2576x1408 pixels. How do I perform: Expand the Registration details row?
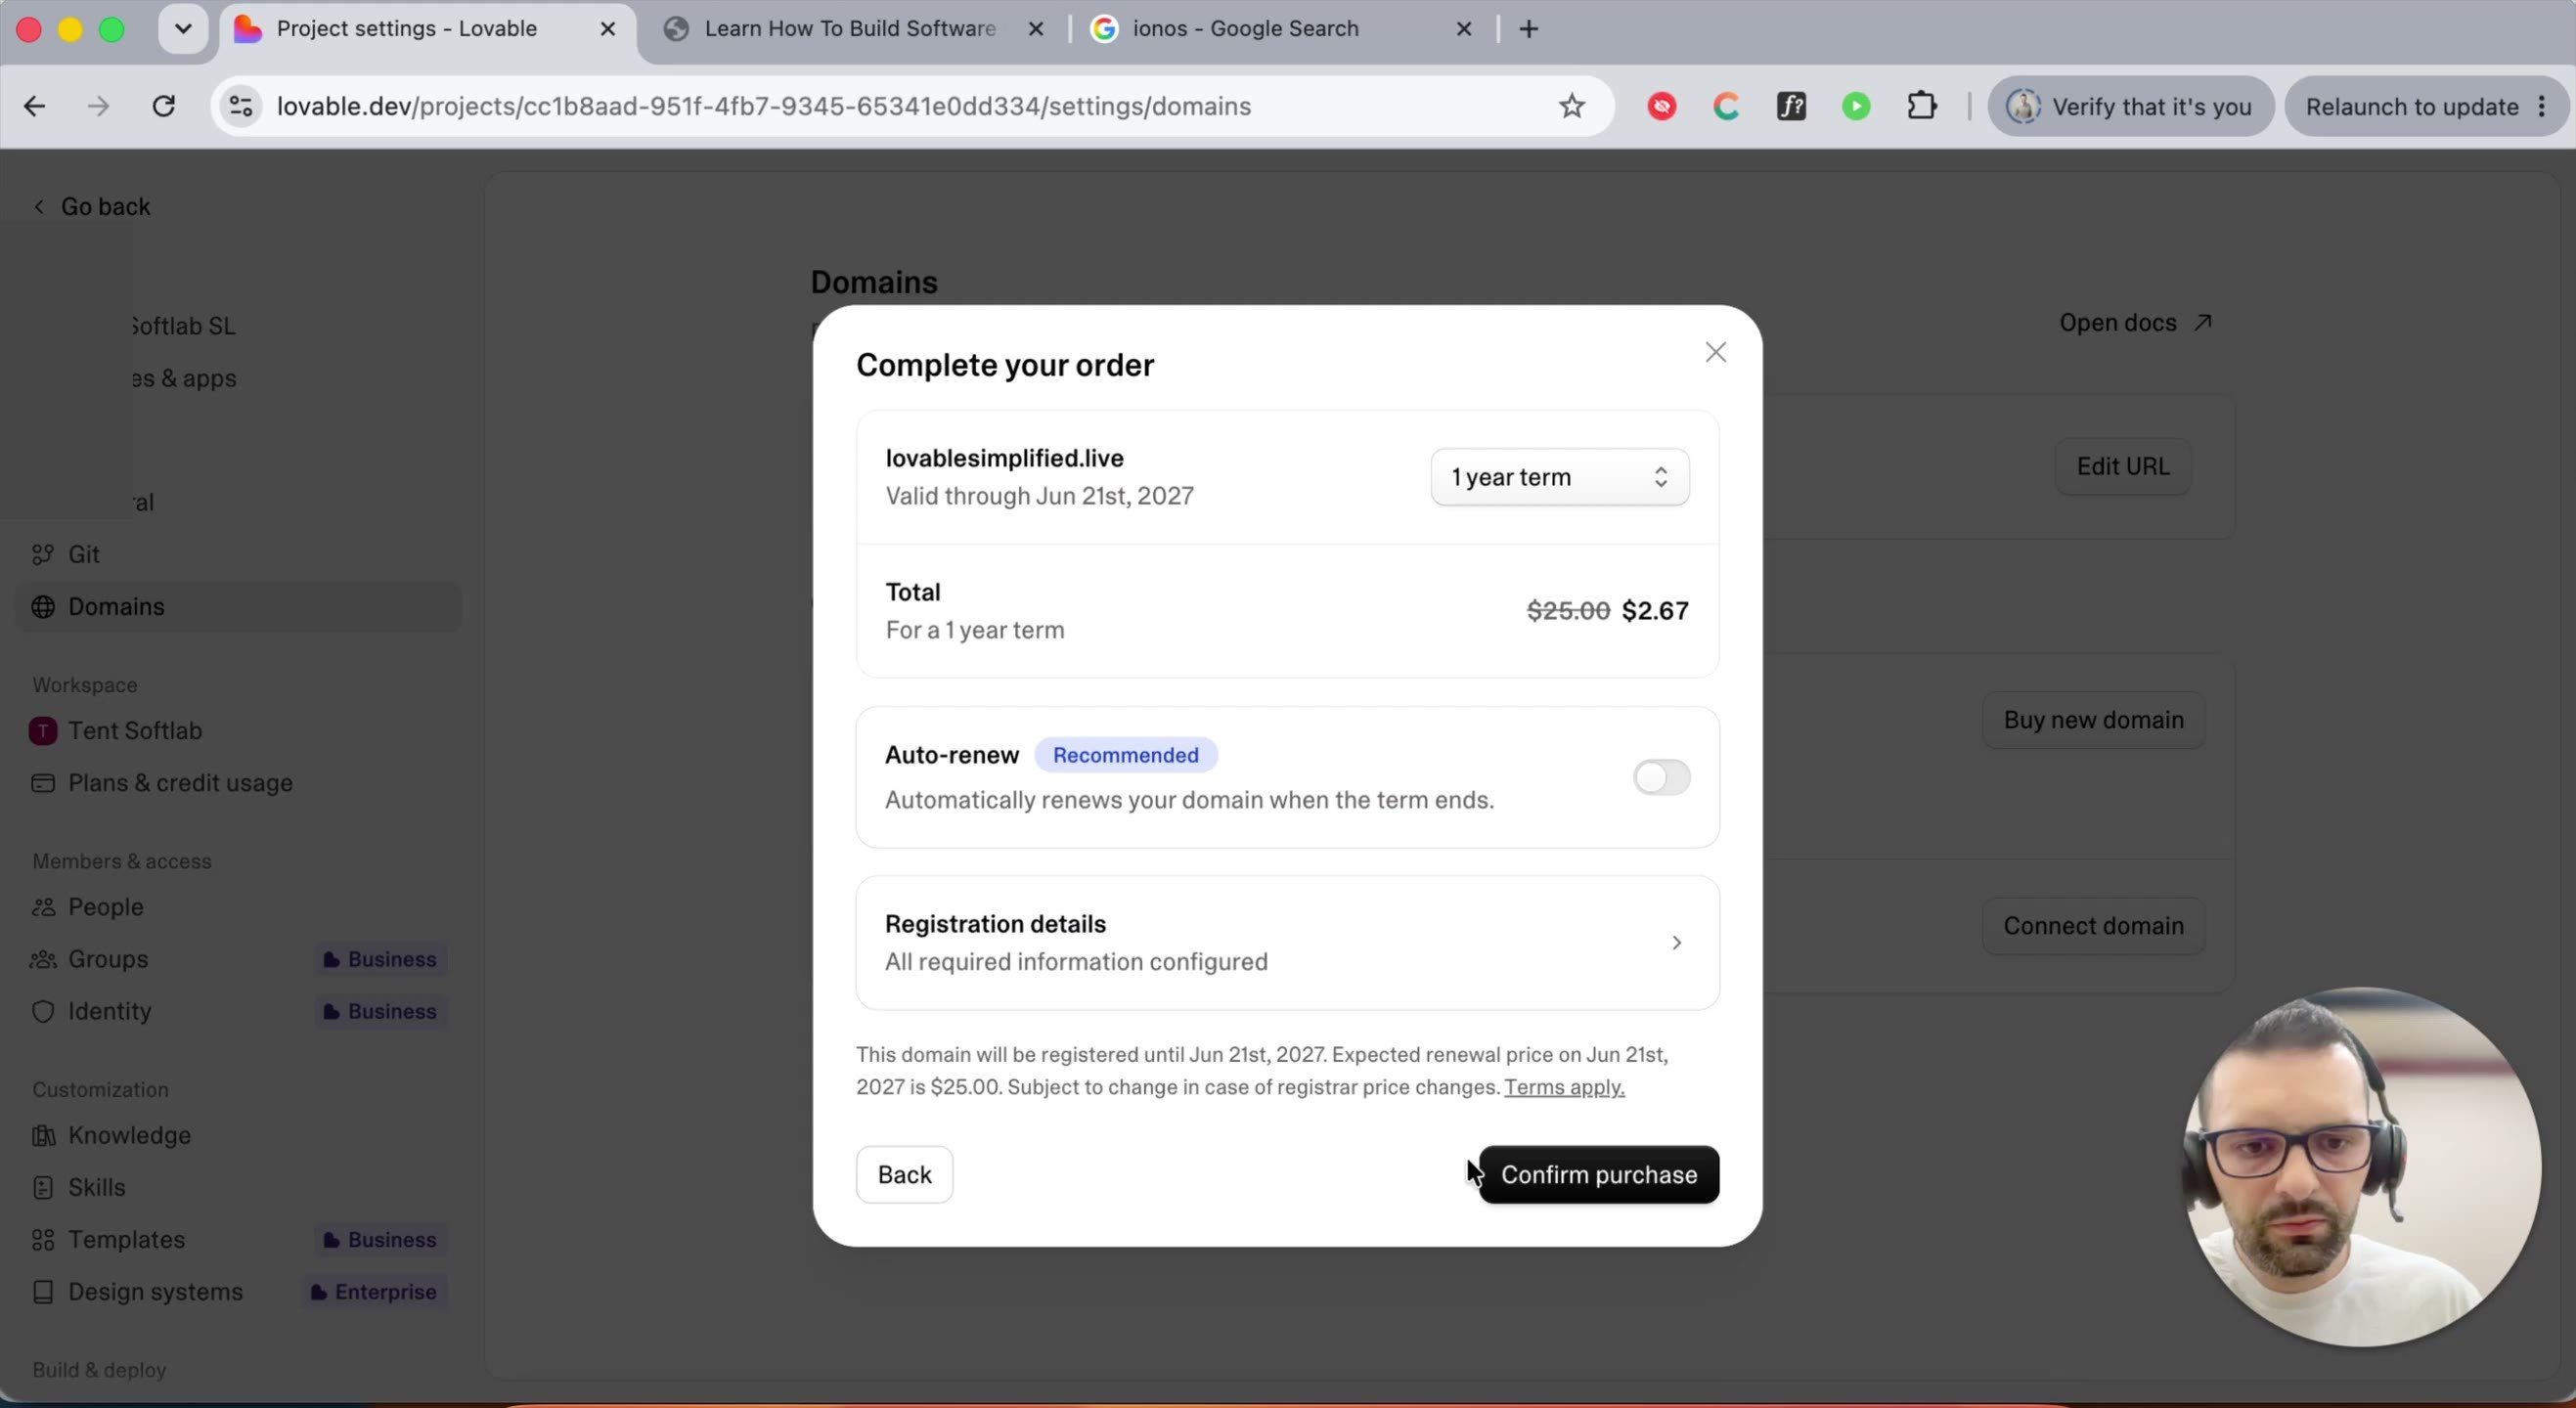(1287, 942)
